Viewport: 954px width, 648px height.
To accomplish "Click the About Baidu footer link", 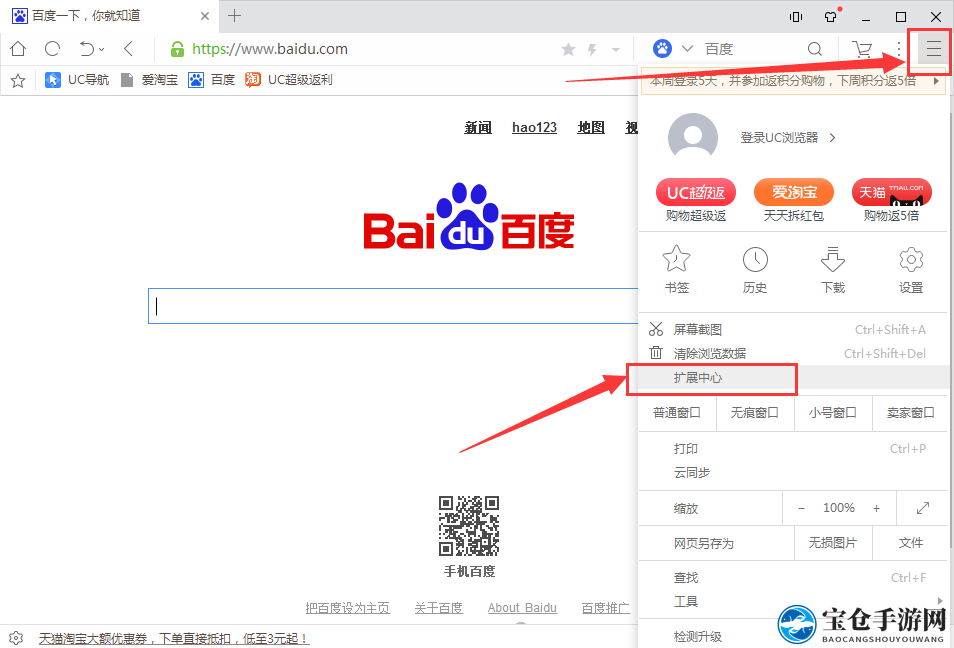I will (x=522, y=608).
